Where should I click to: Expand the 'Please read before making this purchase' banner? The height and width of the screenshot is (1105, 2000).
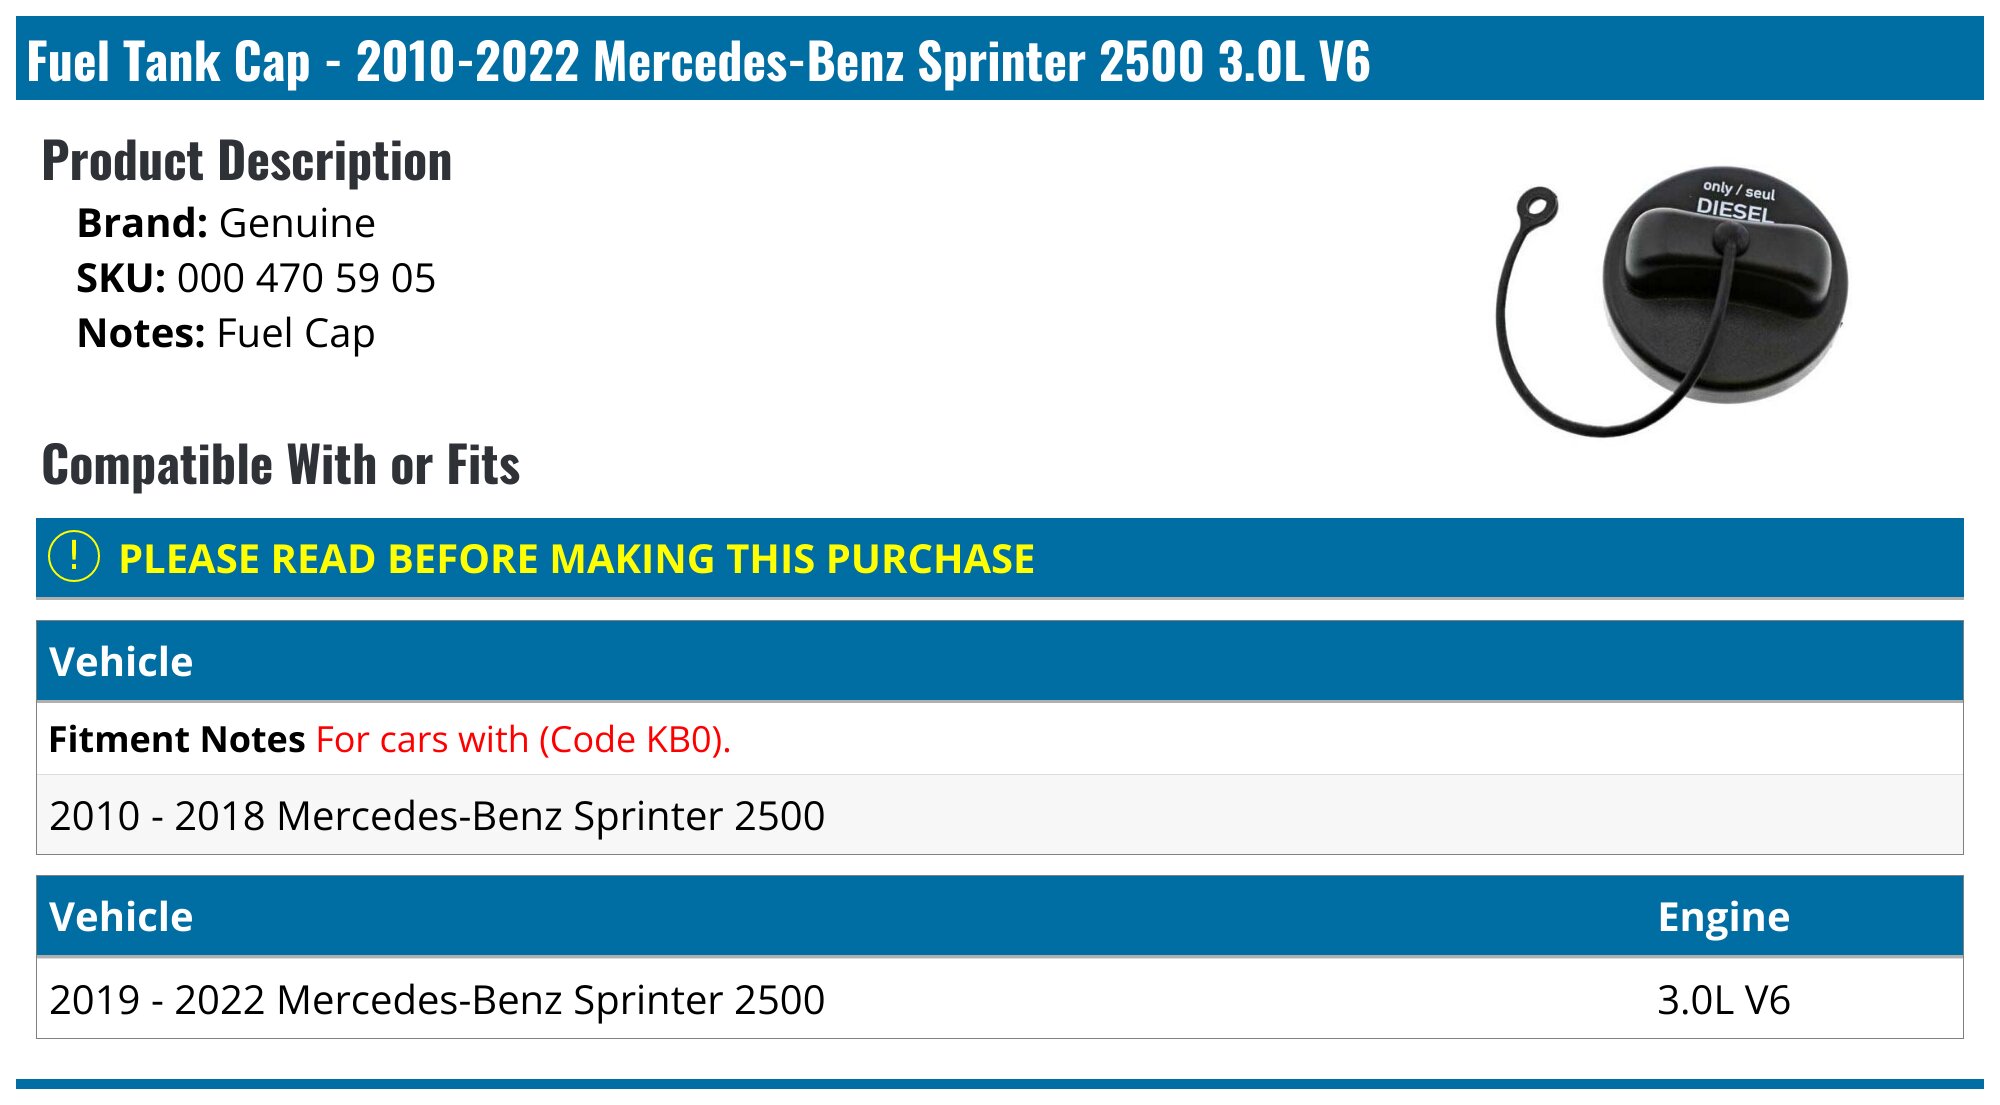click(576, 559)
